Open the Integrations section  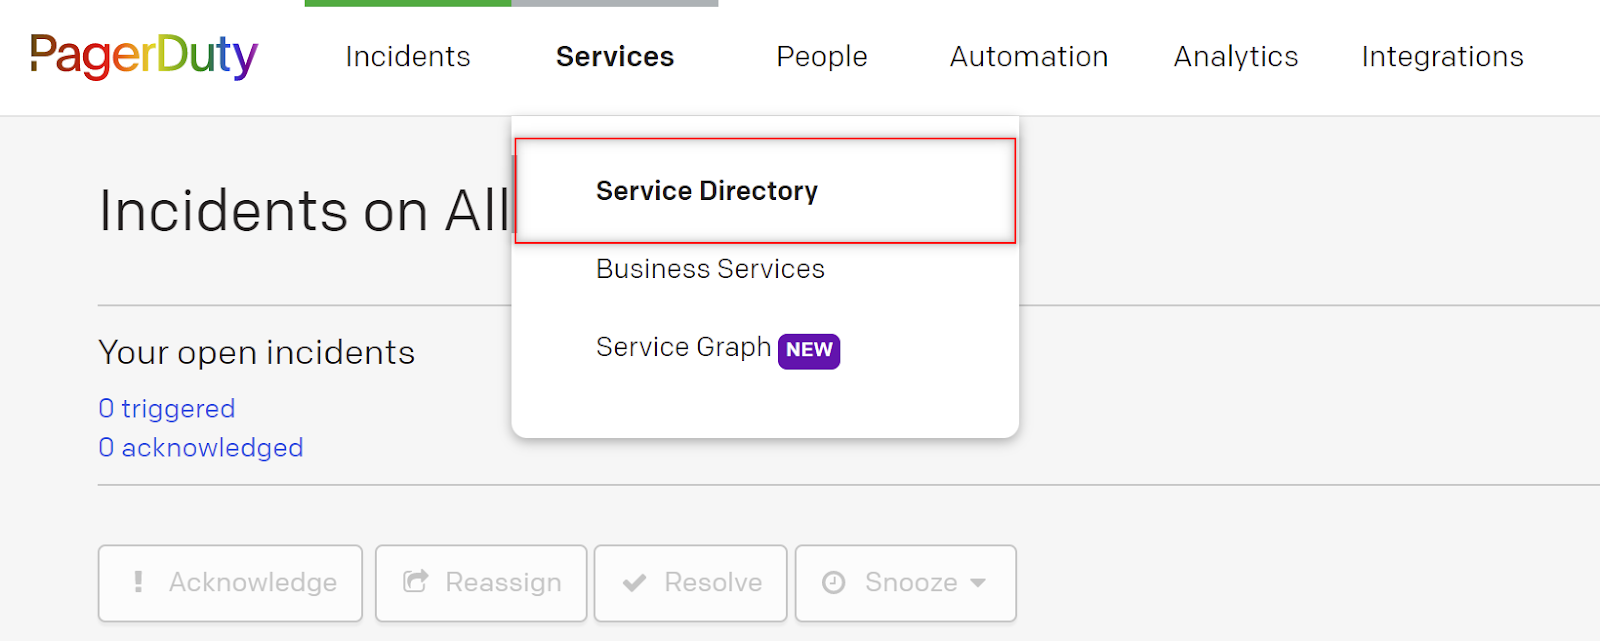point(1440,57)
